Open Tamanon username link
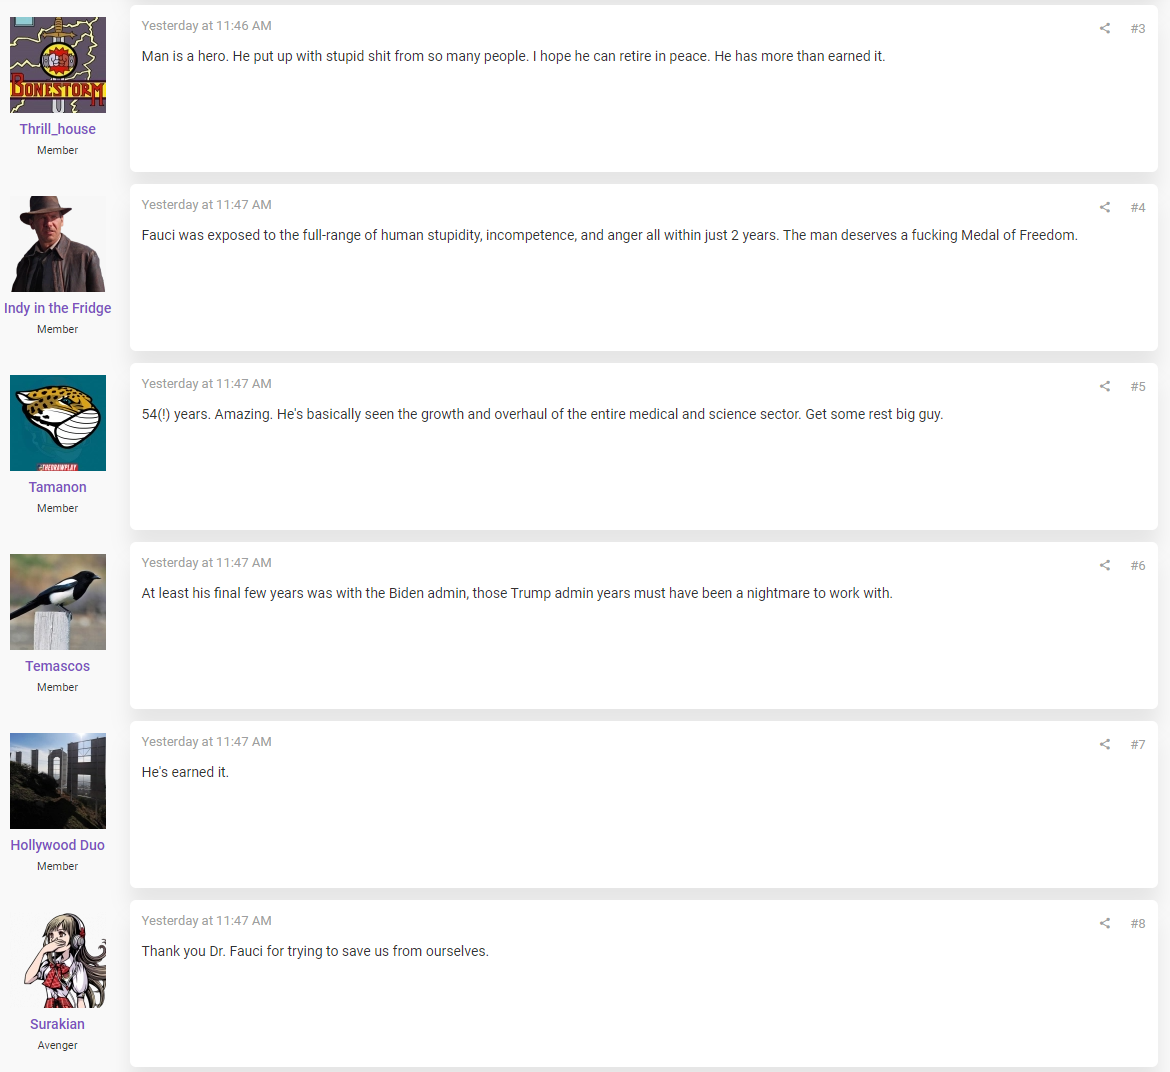The height and width of the screenshot is (1072, 1170). [57, 487]
